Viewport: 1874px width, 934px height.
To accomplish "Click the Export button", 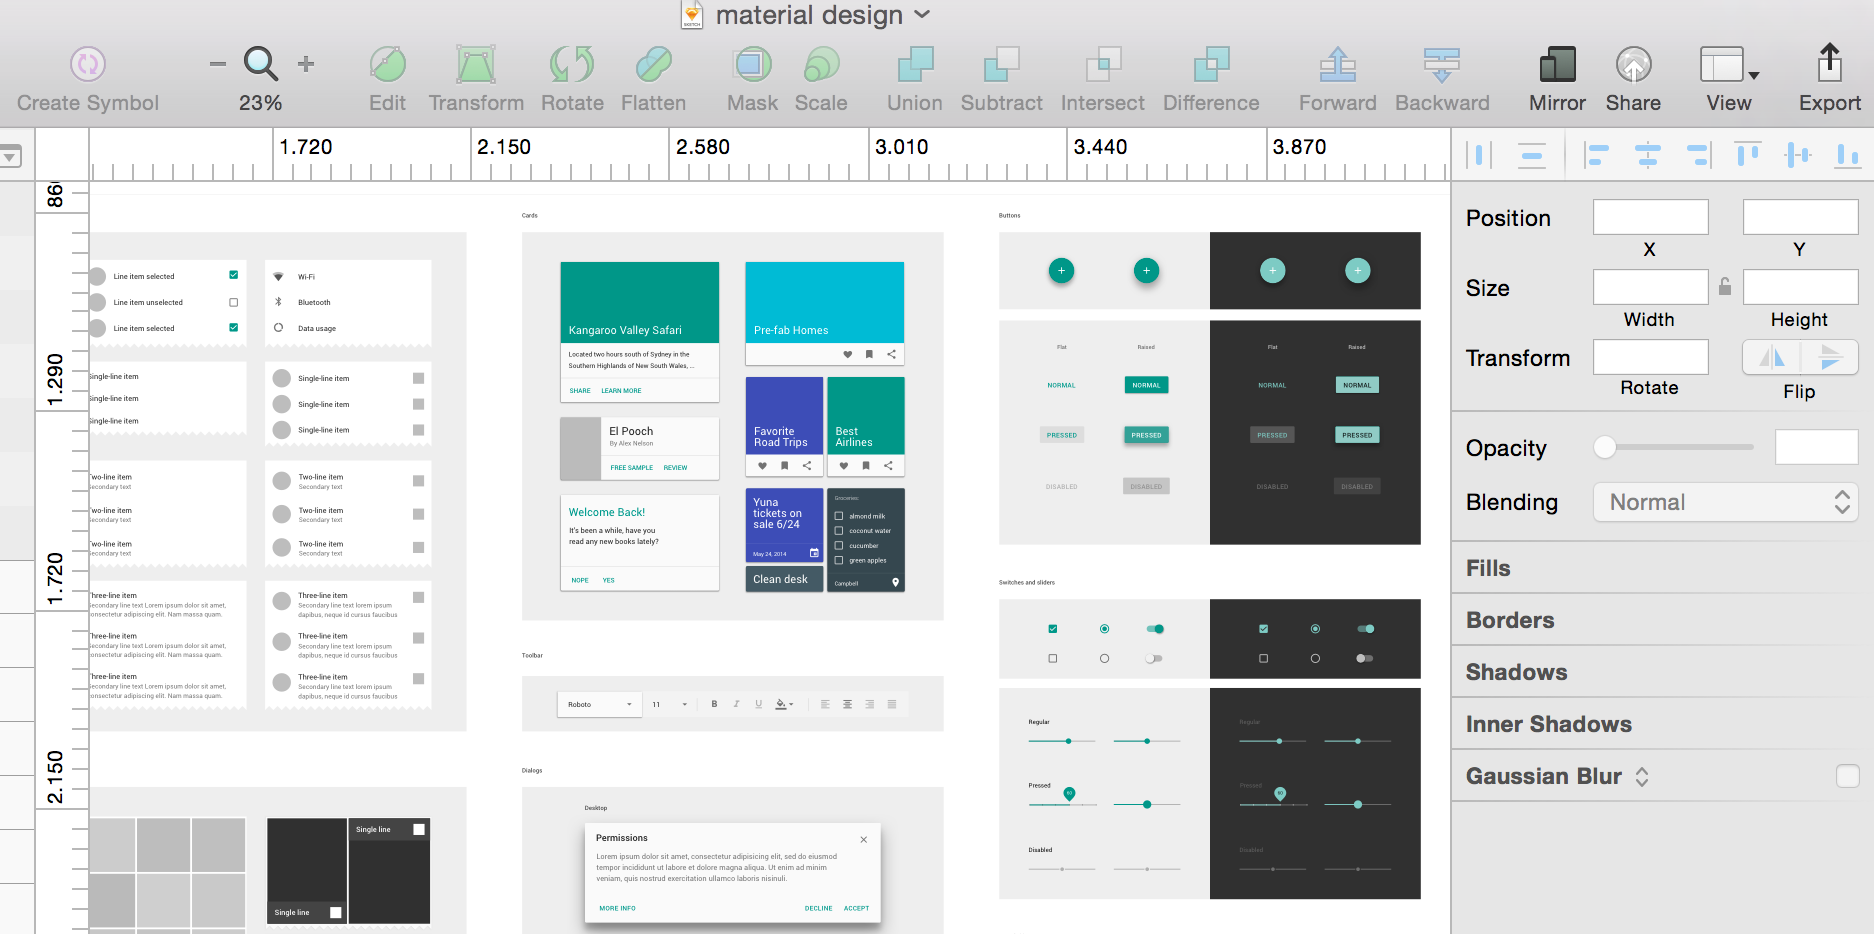I will point(1829,66).
